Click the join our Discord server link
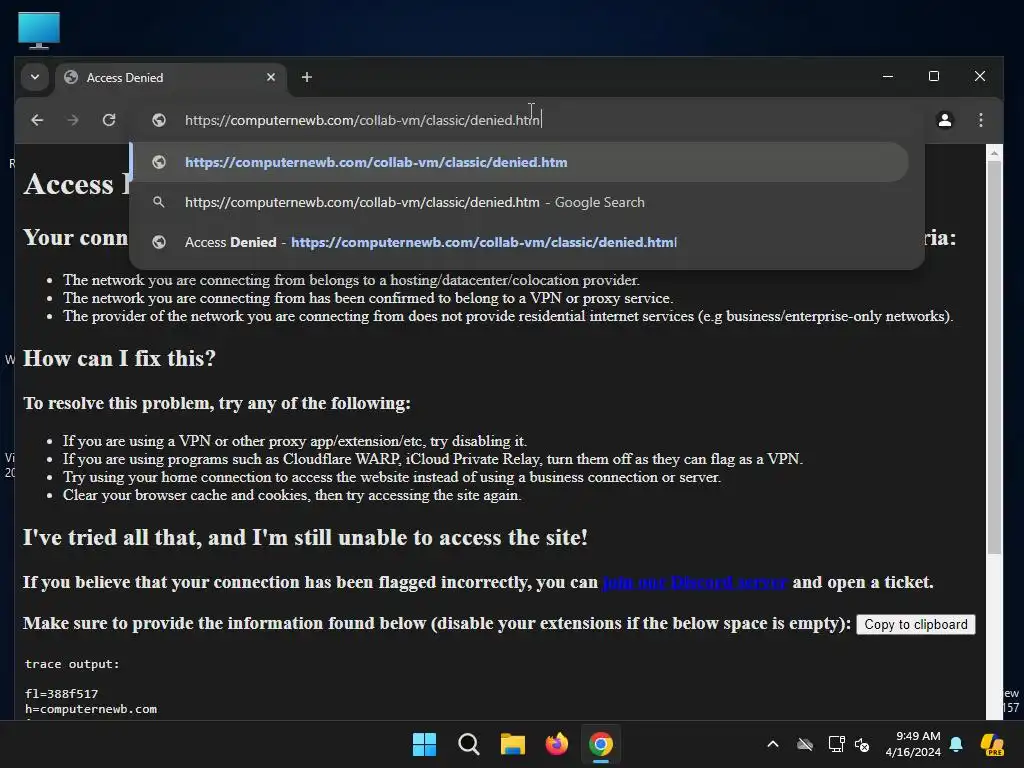This screenshot has width=1024, height=768. coord(695,583)
